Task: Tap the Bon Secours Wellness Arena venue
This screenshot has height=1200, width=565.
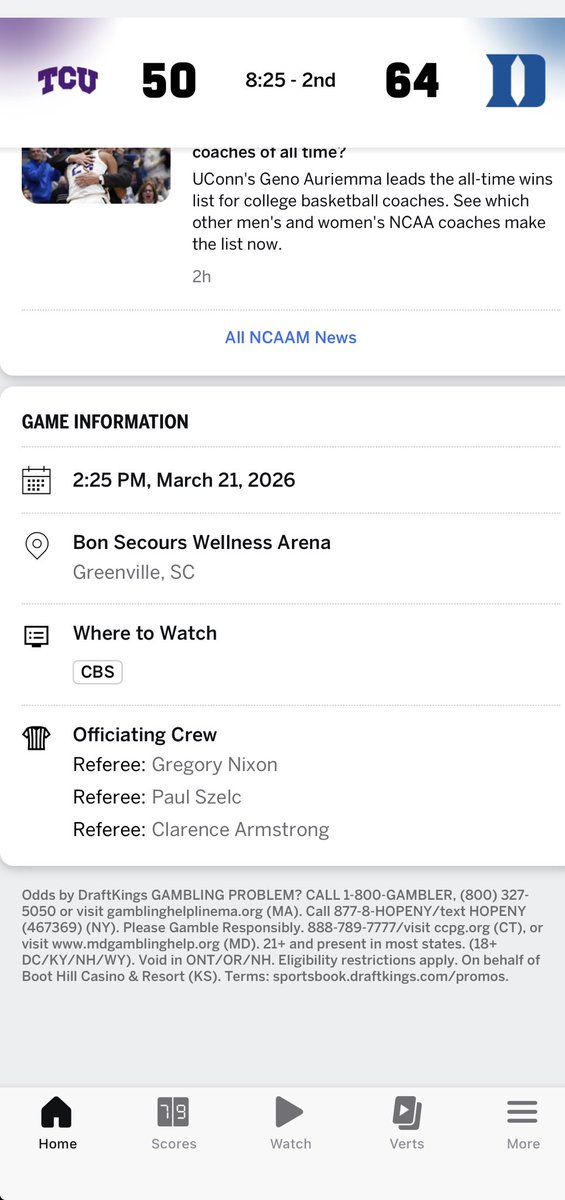Action: coord(202,542)
